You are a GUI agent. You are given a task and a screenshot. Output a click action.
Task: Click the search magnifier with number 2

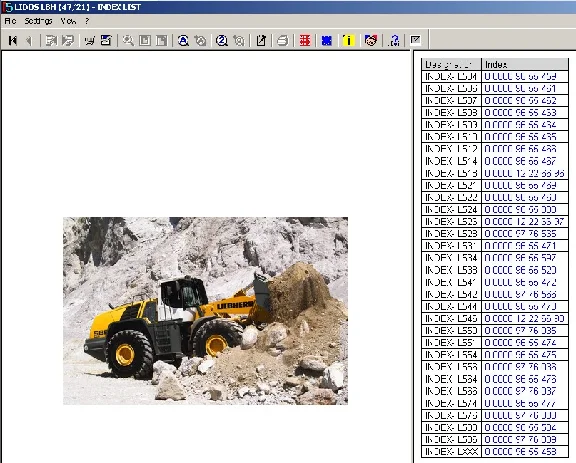tap(222, 40)
